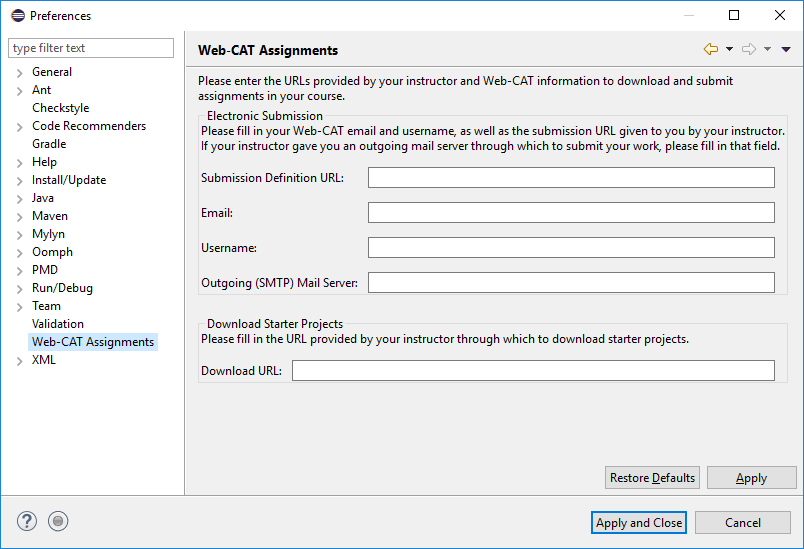The image size is (804, 549).
Task: Click the Cancel button
Action: coord(742,522)
